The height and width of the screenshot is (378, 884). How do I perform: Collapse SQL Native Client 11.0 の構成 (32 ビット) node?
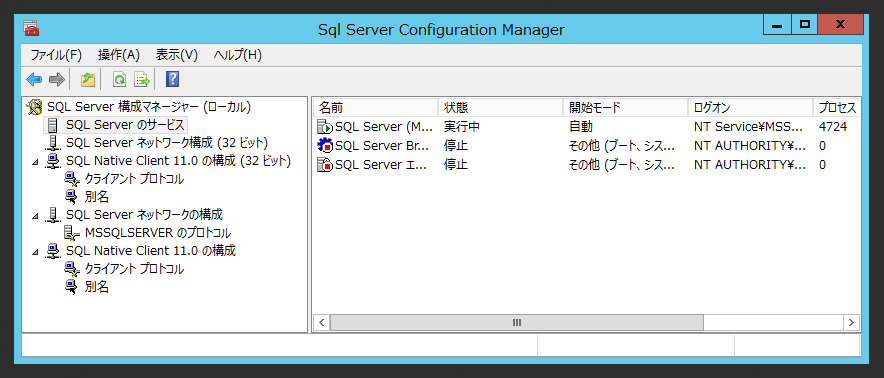click(x=36, y=162)
